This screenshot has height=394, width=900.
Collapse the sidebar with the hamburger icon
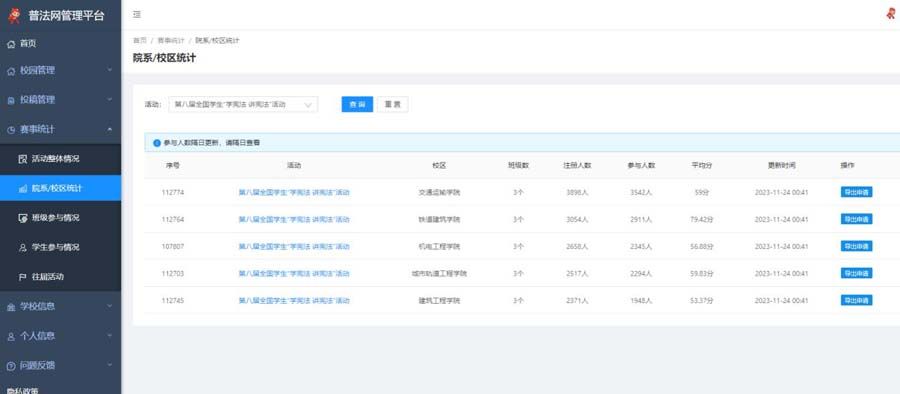click(x=137, y=15)
